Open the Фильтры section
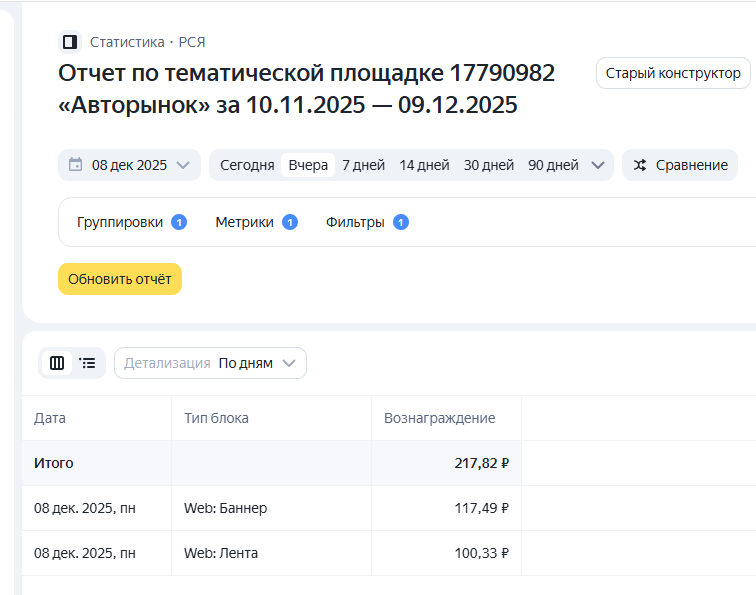Screen dimensions: 756x595 pos(355,222)
